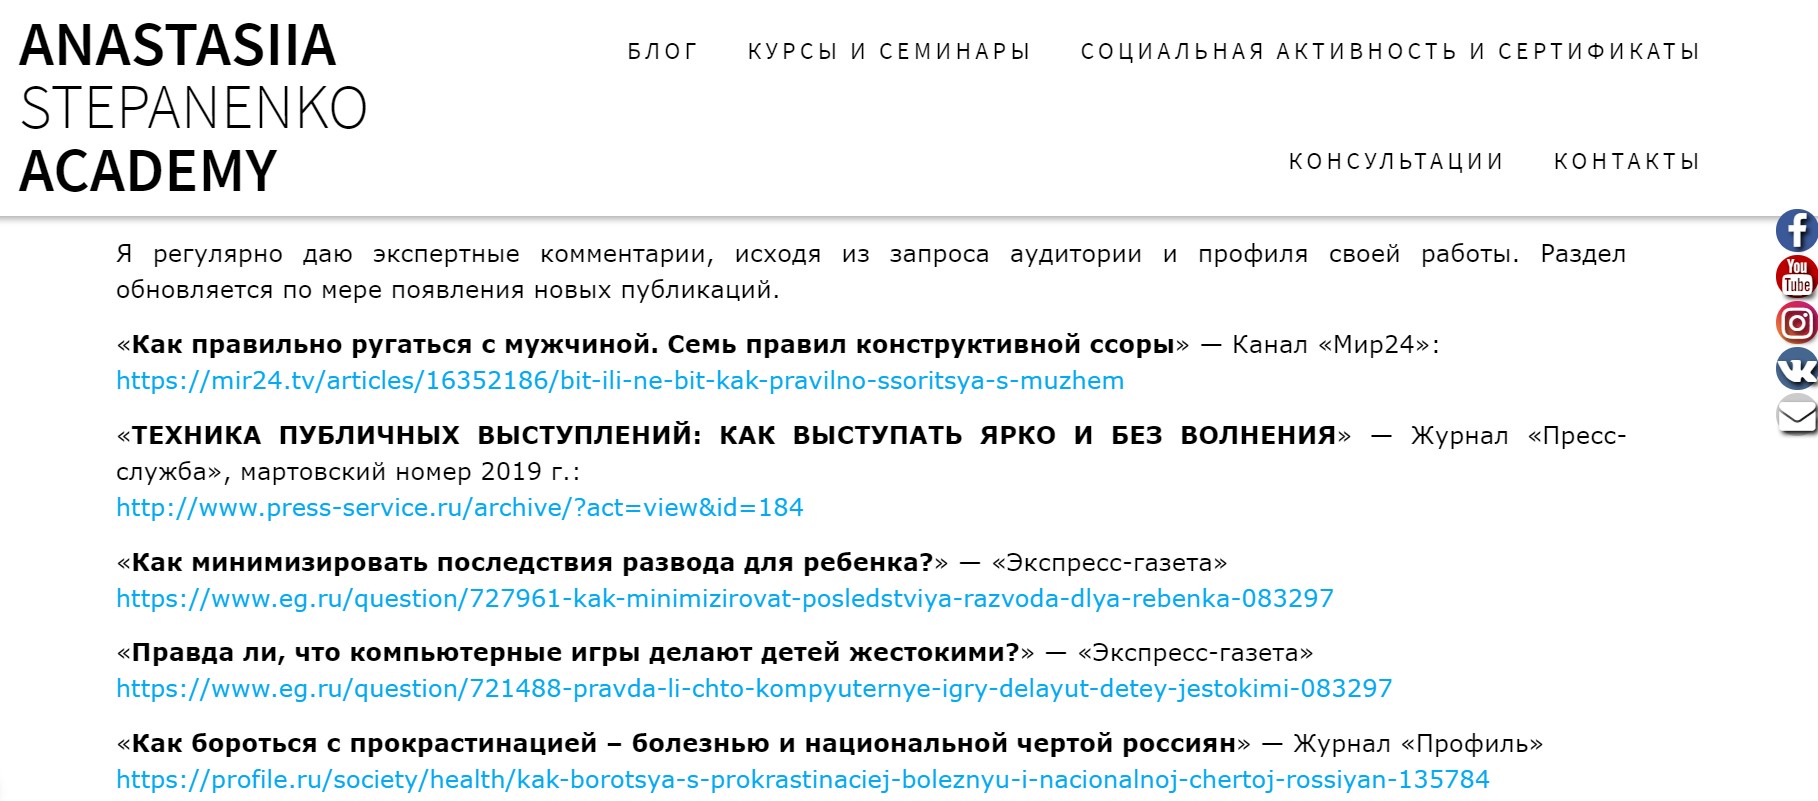Screen dimensions: 1818x801
Task: Follow the press-service.ru archive link
Action: 459,508
